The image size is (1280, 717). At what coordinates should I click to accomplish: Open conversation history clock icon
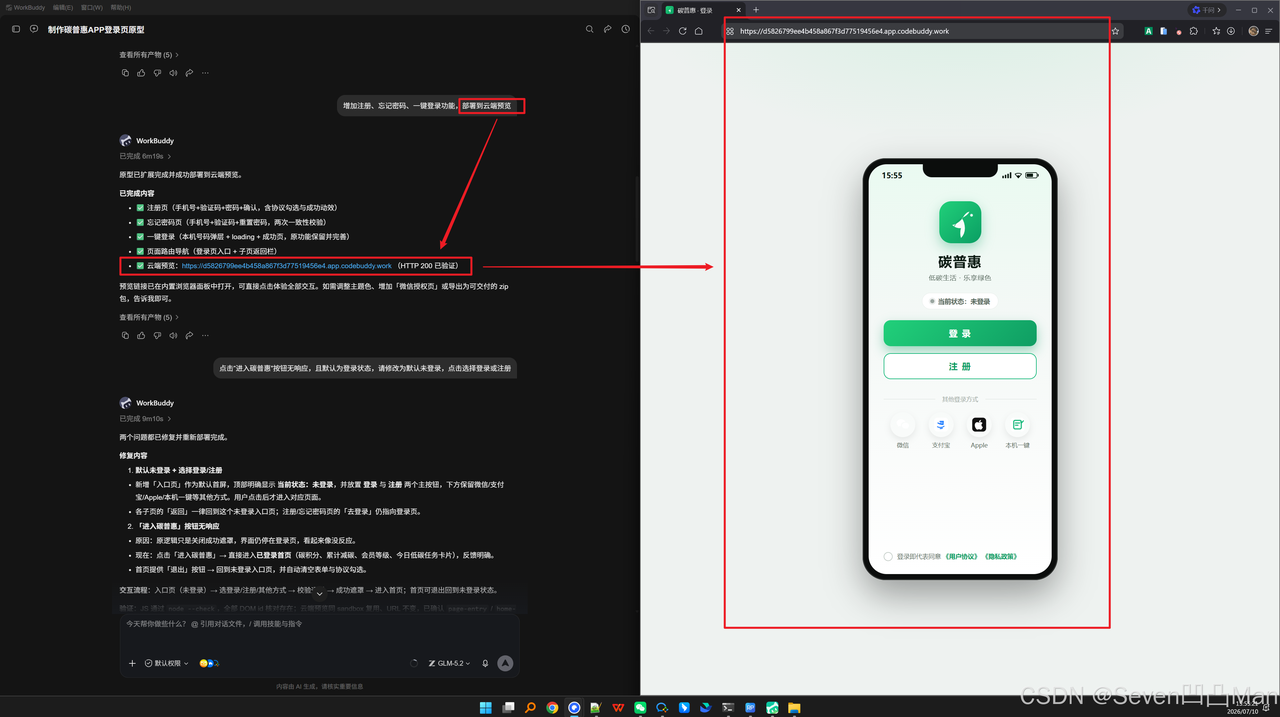(x=625, y=30)
